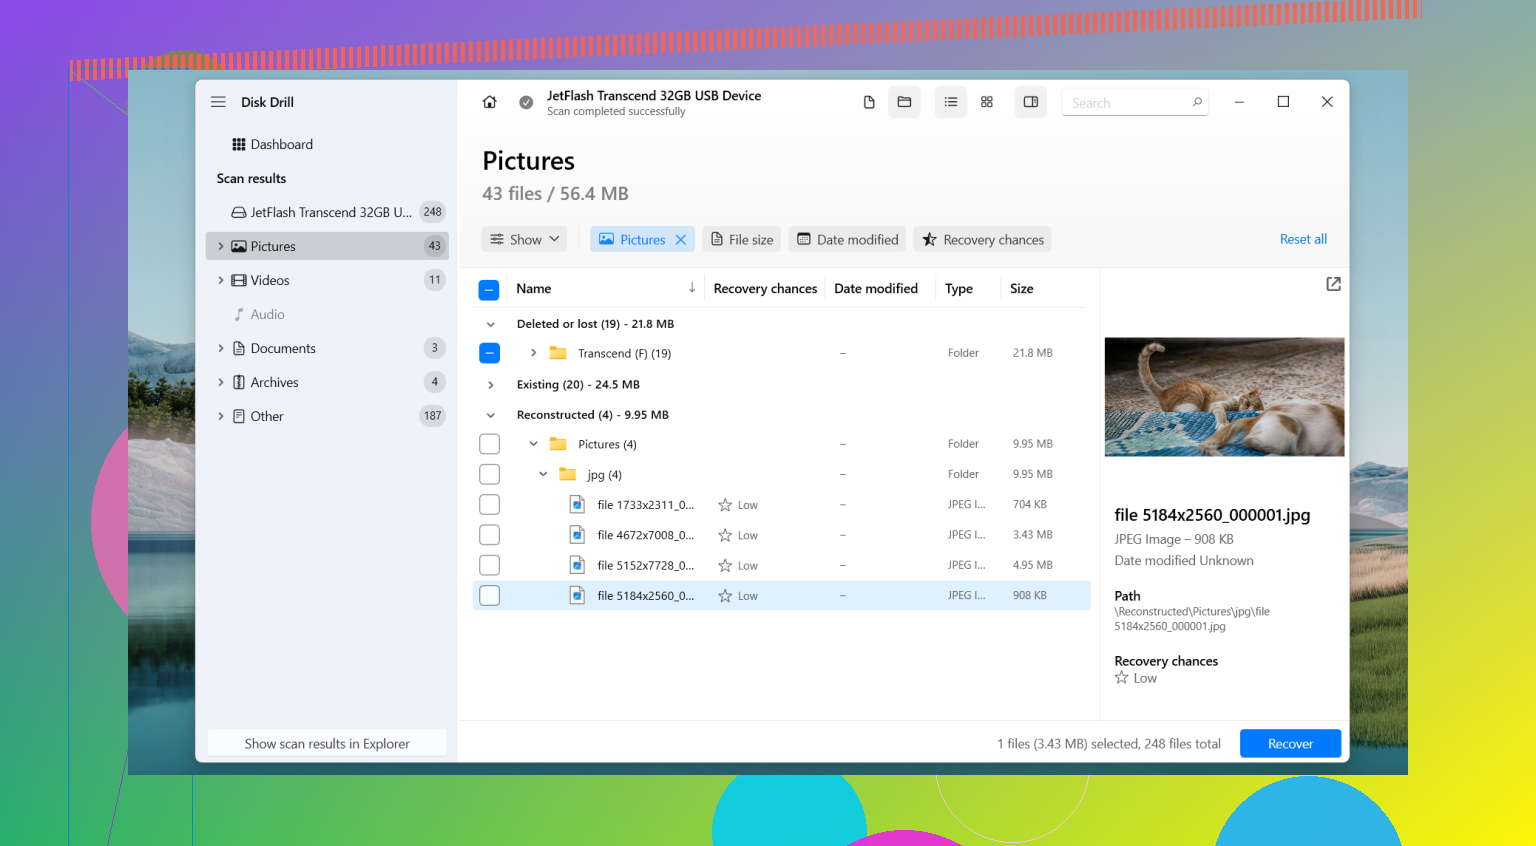
Task: Expand the Existing (20) group
Action: pos(490,385)
